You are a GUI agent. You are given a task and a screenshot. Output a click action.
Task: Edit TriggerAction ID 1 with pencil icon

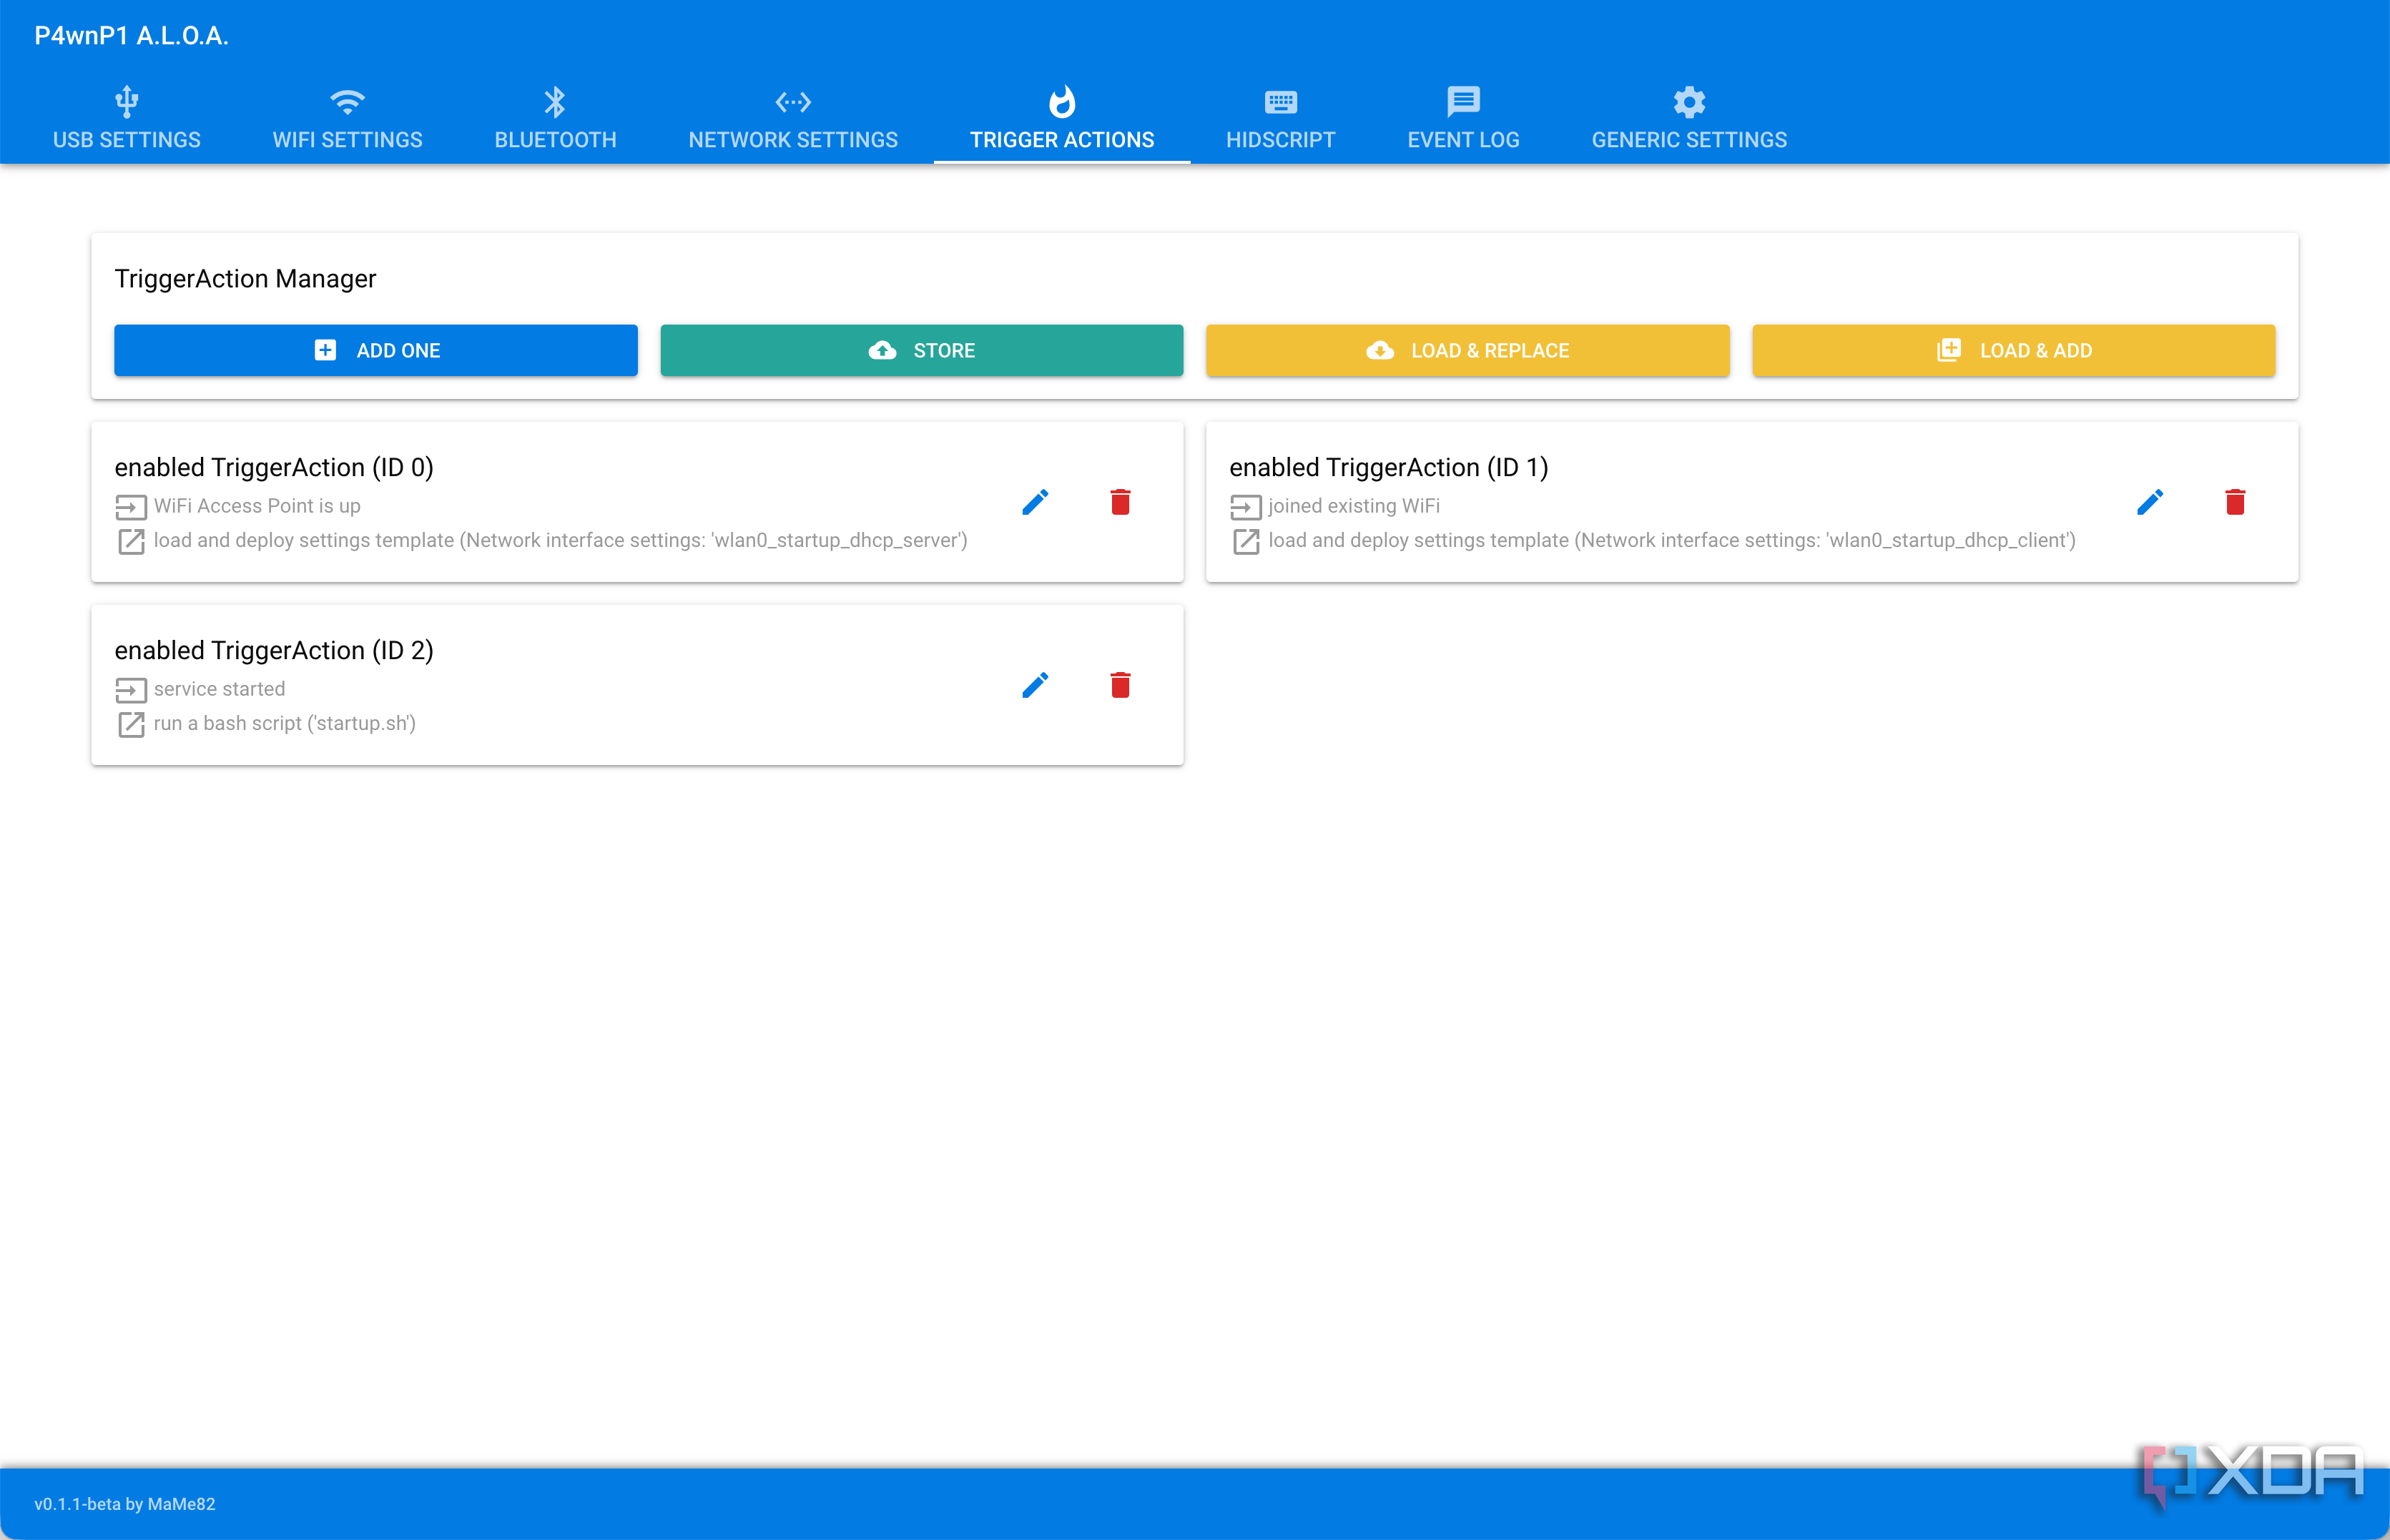point(2150,502)
